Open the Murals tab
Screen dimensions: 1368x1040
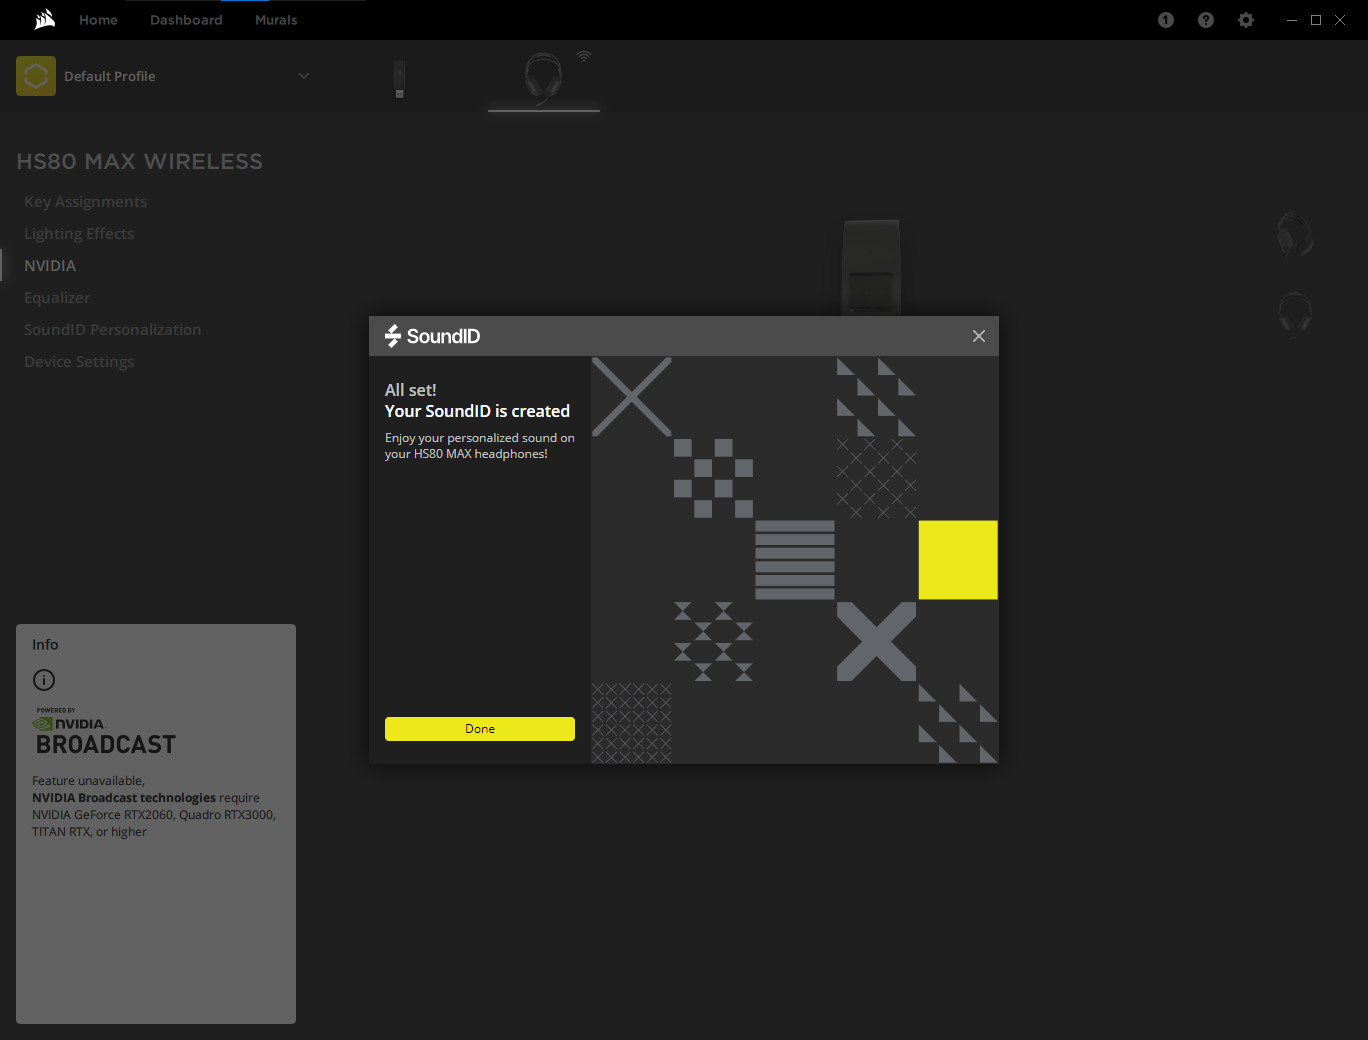click(276, 20)
